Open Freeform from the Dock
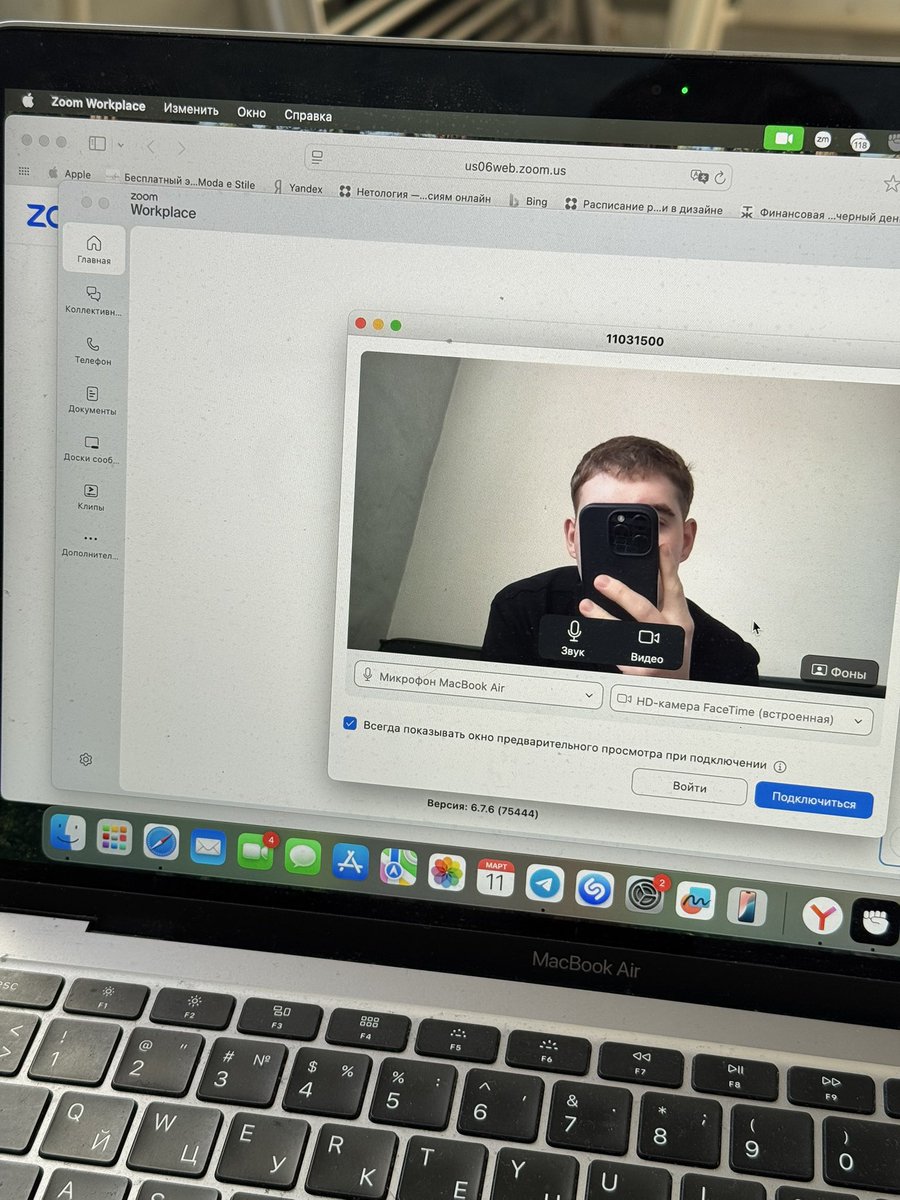The height and width of the screenshot is (1200, 900). (x=696, y=900)
